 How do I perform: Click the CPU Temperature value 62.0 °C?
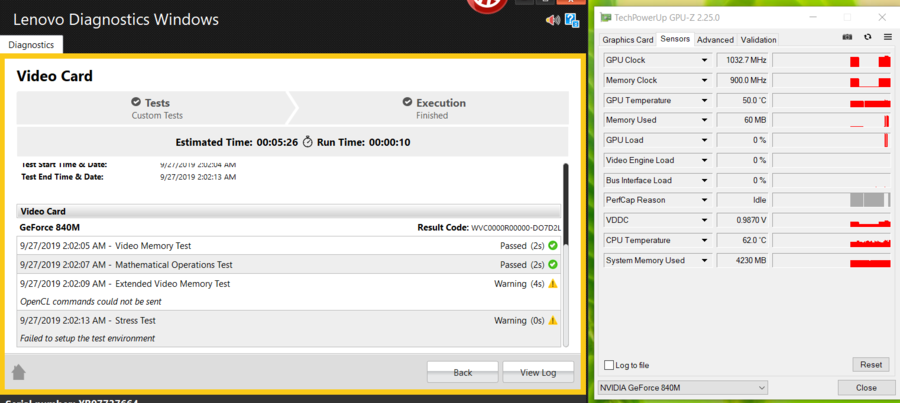743,240
